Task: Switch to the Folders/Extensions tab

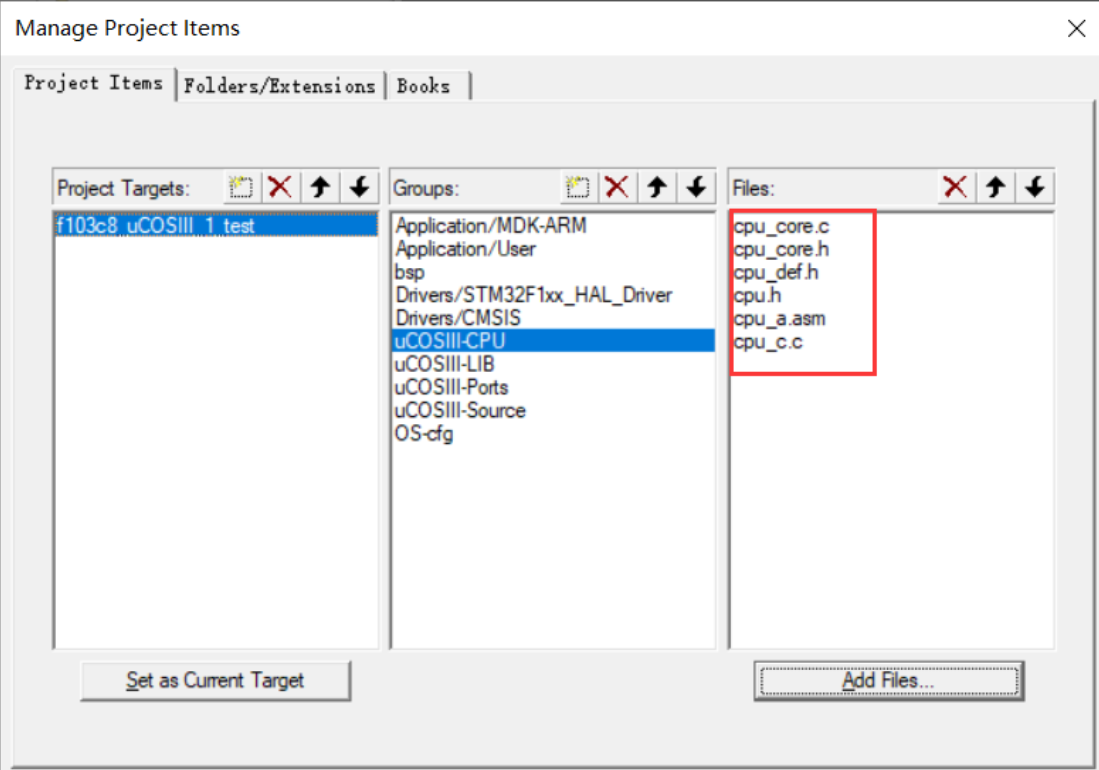Action: pyautogui.click(x=281, y=86)
